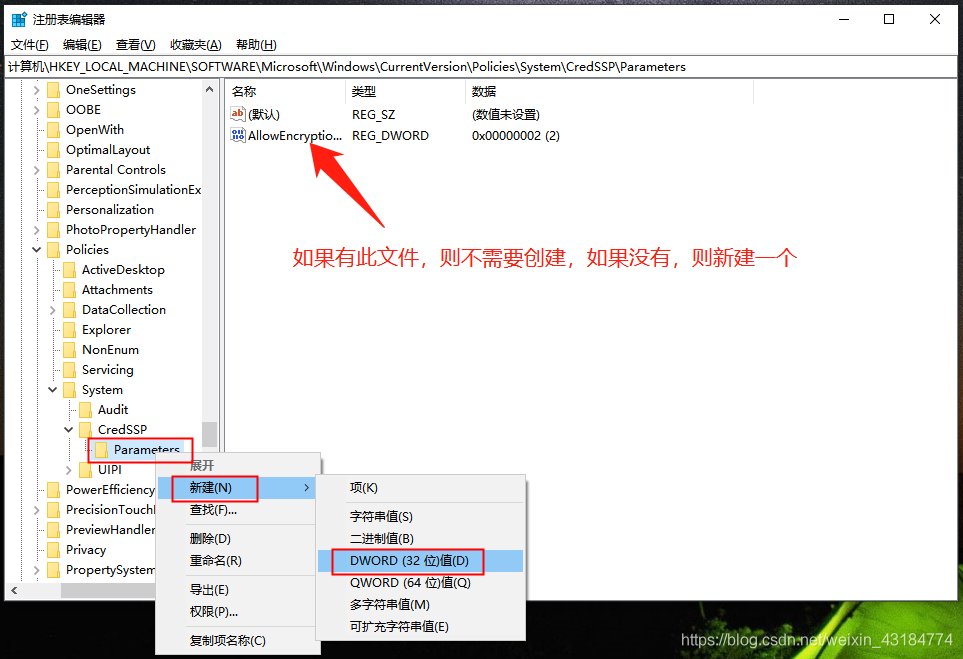
Task: Select the Personalization tree item
Action: click(109, 210)
